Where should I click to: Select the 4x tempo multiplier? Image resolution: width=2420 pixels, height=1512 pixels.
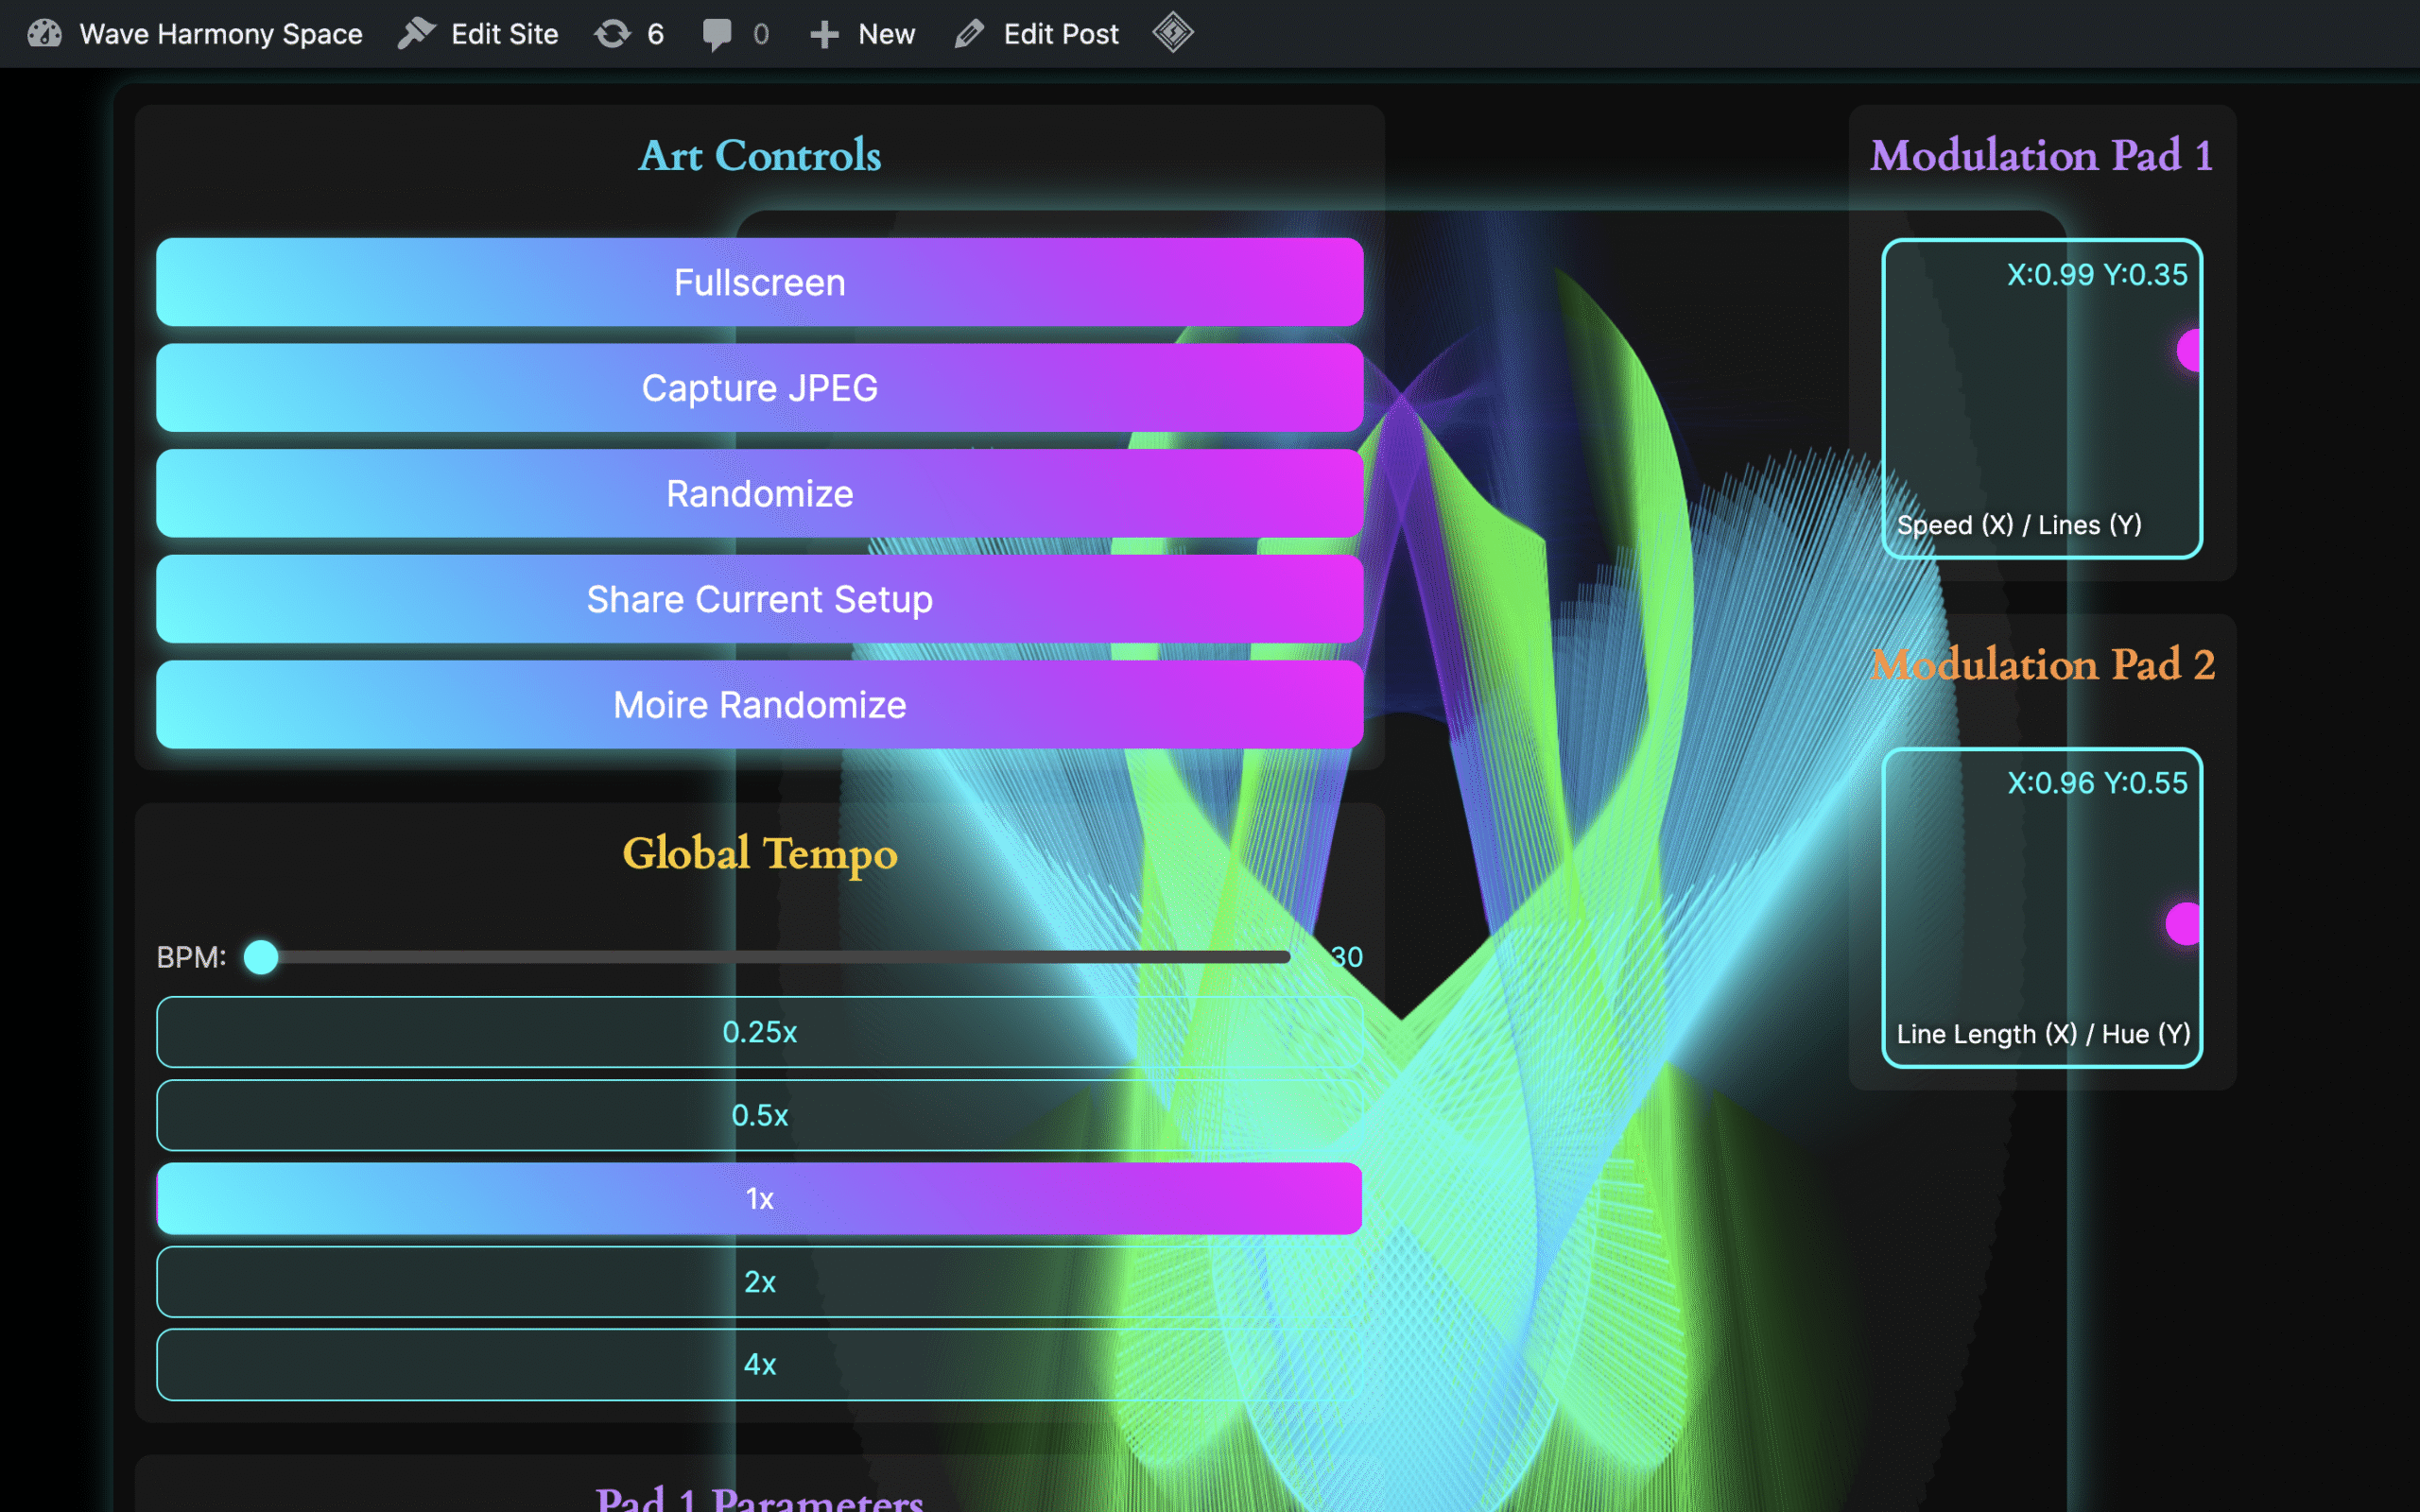(x=759, y=1364)
